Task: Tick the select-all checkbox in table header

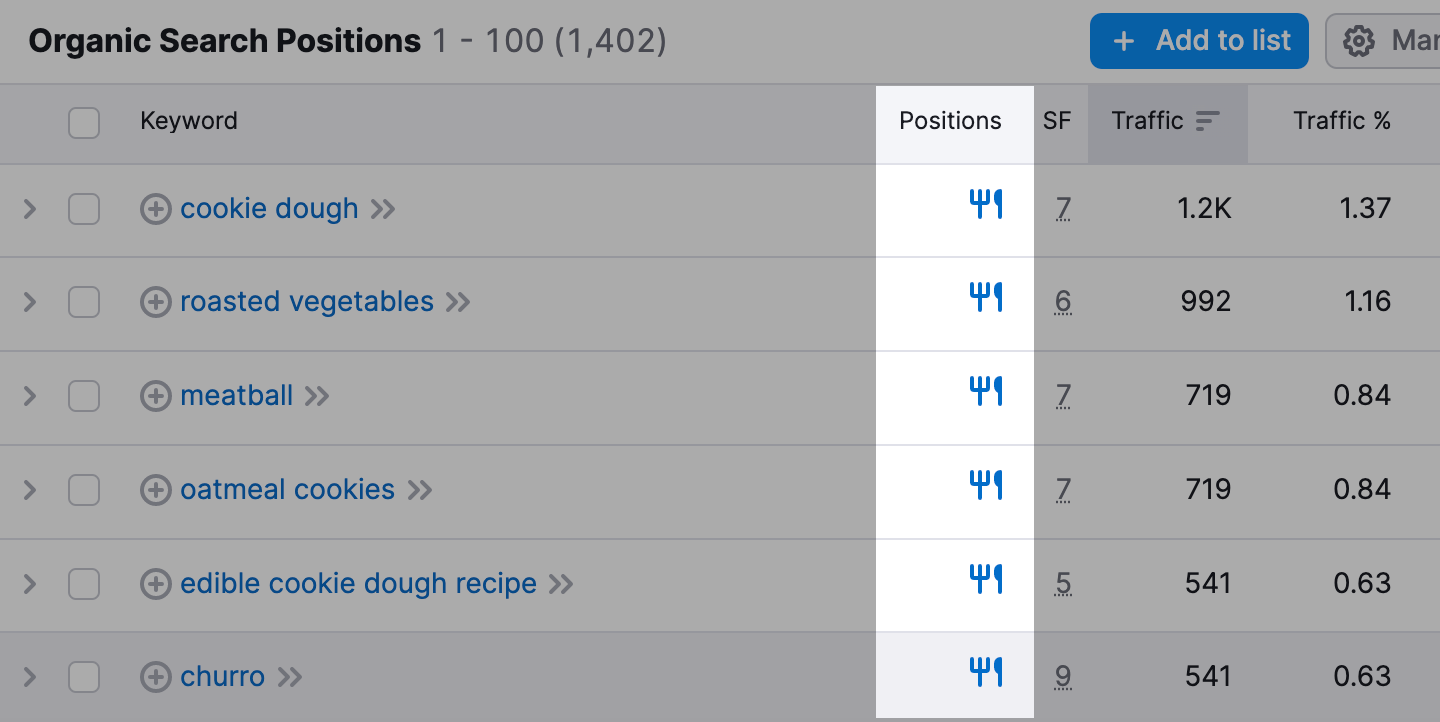Action: (x=84, y=123)
